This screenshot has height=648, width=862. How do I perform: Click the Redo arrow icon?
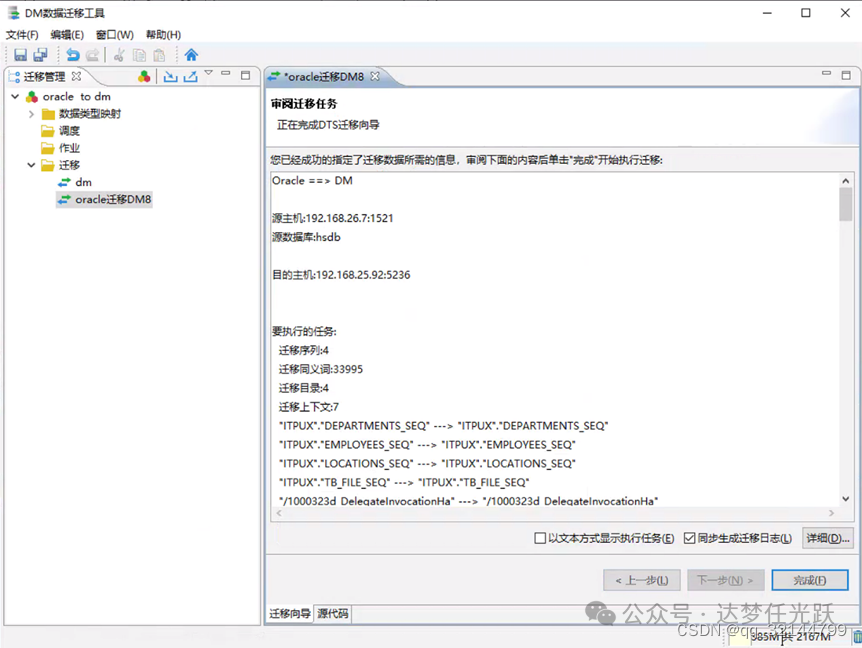point(93,55)
